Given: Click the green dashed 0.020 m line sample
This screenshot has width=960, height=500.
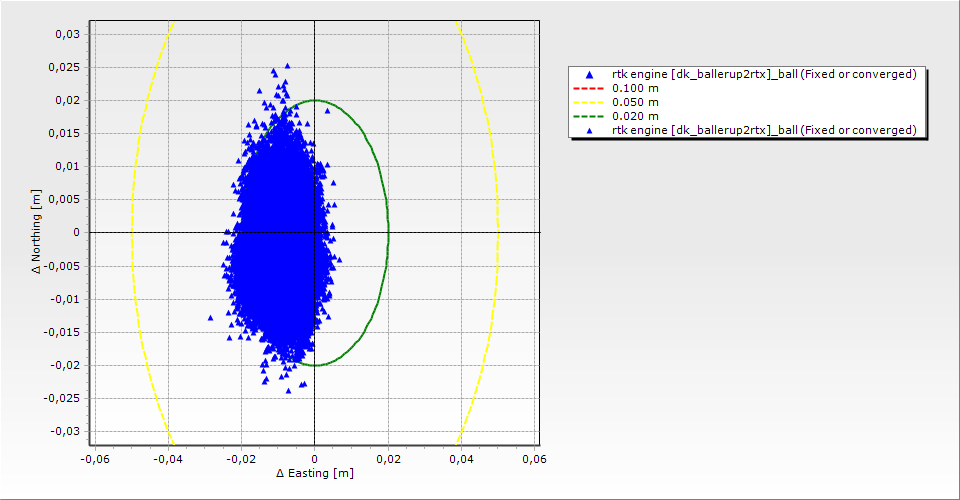Looking at the screenshot, I should 588,116.
